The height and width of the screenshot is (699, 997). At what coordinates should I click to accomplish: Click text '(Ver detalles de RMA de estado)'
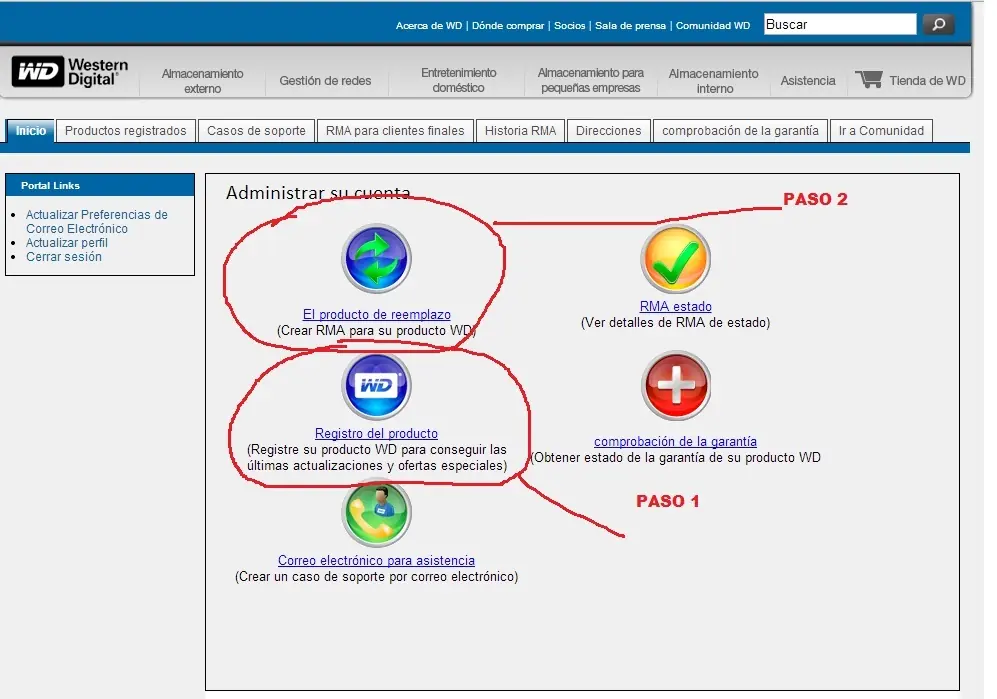(x=675, y=322)
